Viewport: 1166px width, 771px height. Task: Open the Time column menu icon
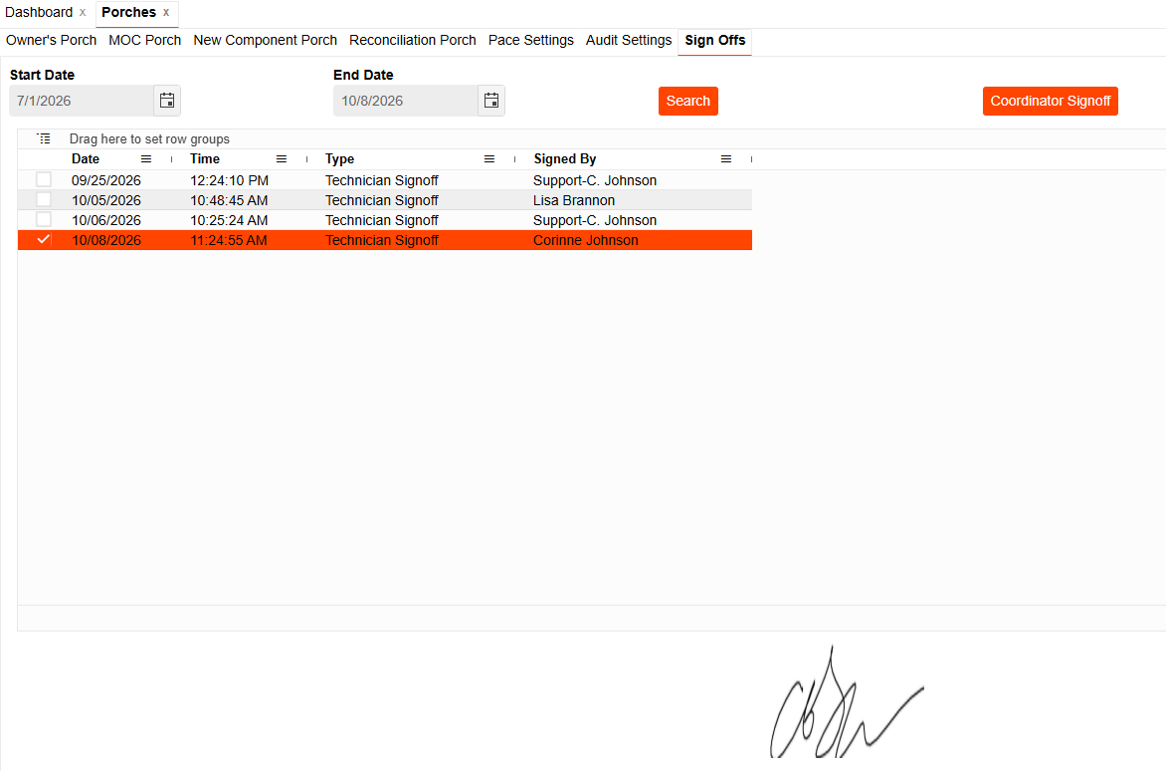click(281, 159)
